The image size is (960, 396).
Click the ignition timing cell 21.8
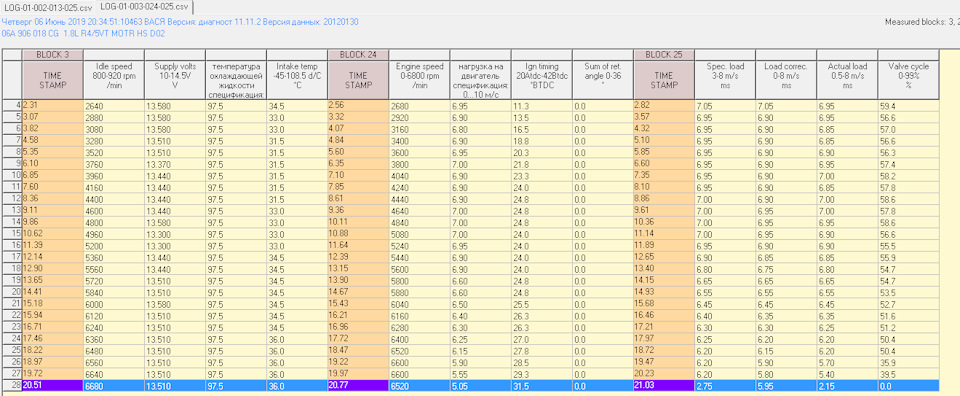pyautogui.click(x=541, y=164)
